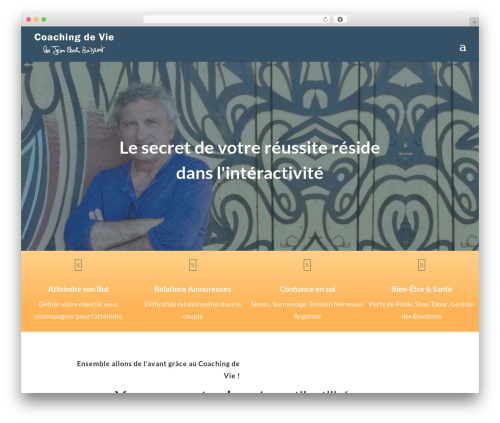
Task: Click the text 'Stress, Surmenage, Tension Nerveuse, Angoisse'
Action: [x=307, y=310]
